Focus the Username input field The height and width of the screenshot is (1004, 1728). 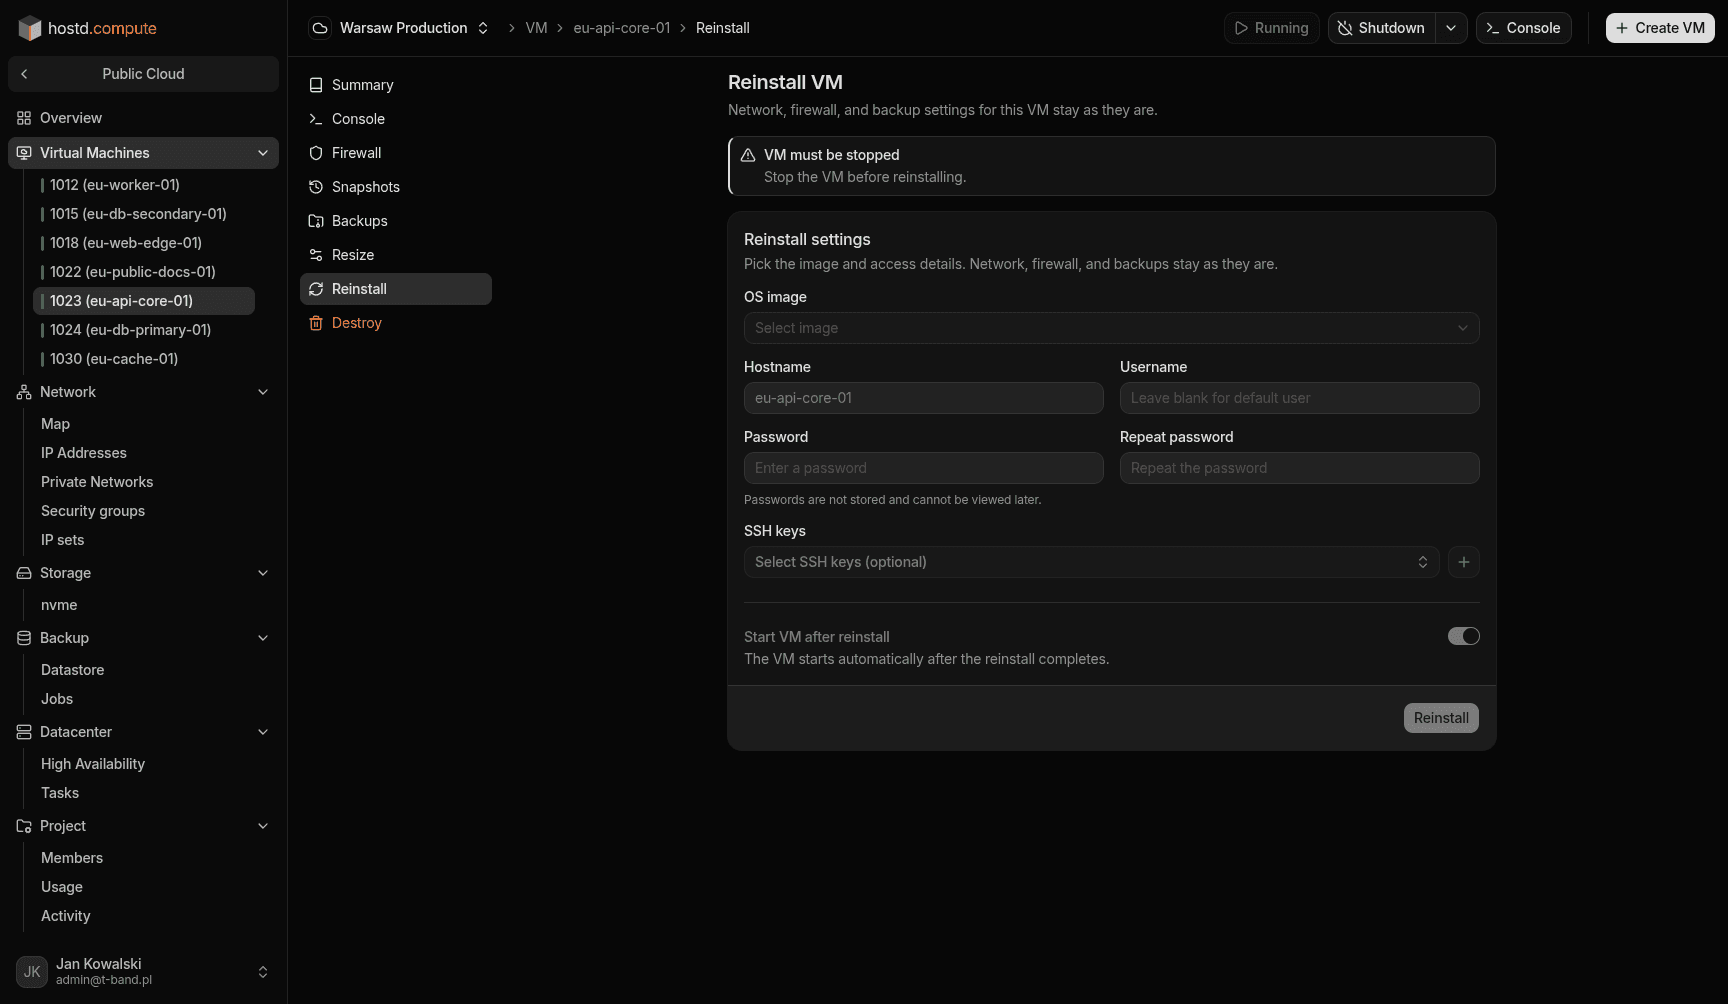[1300, 398]
